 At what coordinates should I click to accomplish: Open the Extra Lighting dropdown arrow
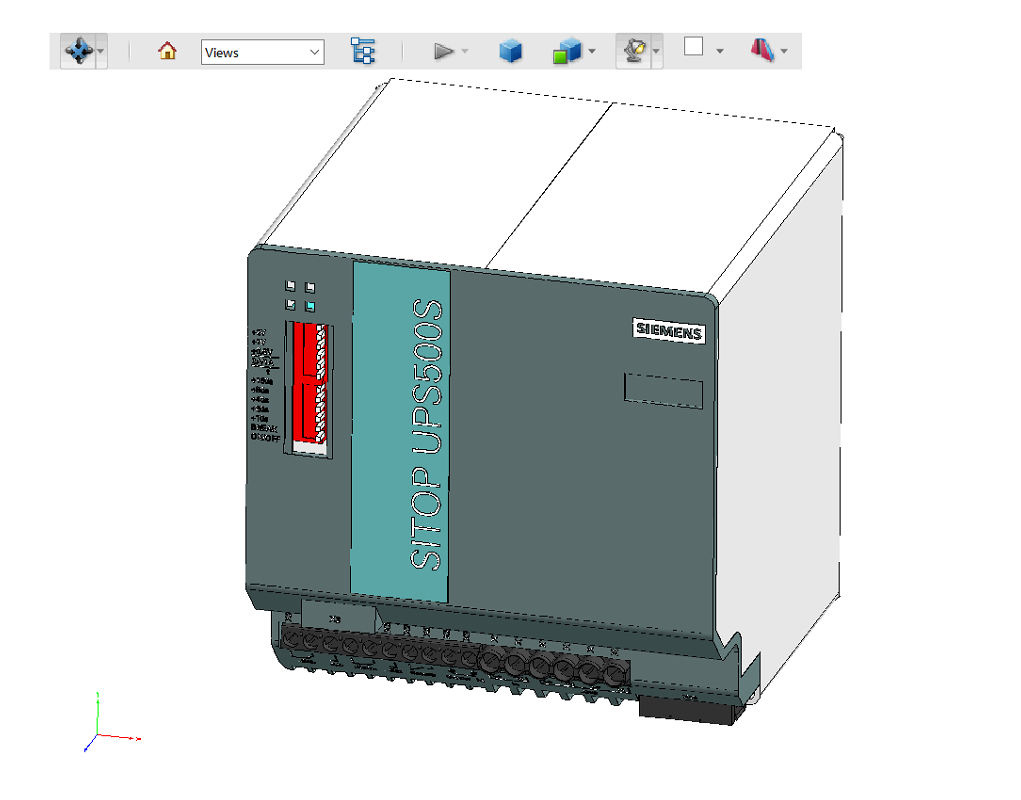(x=657, y=52)
